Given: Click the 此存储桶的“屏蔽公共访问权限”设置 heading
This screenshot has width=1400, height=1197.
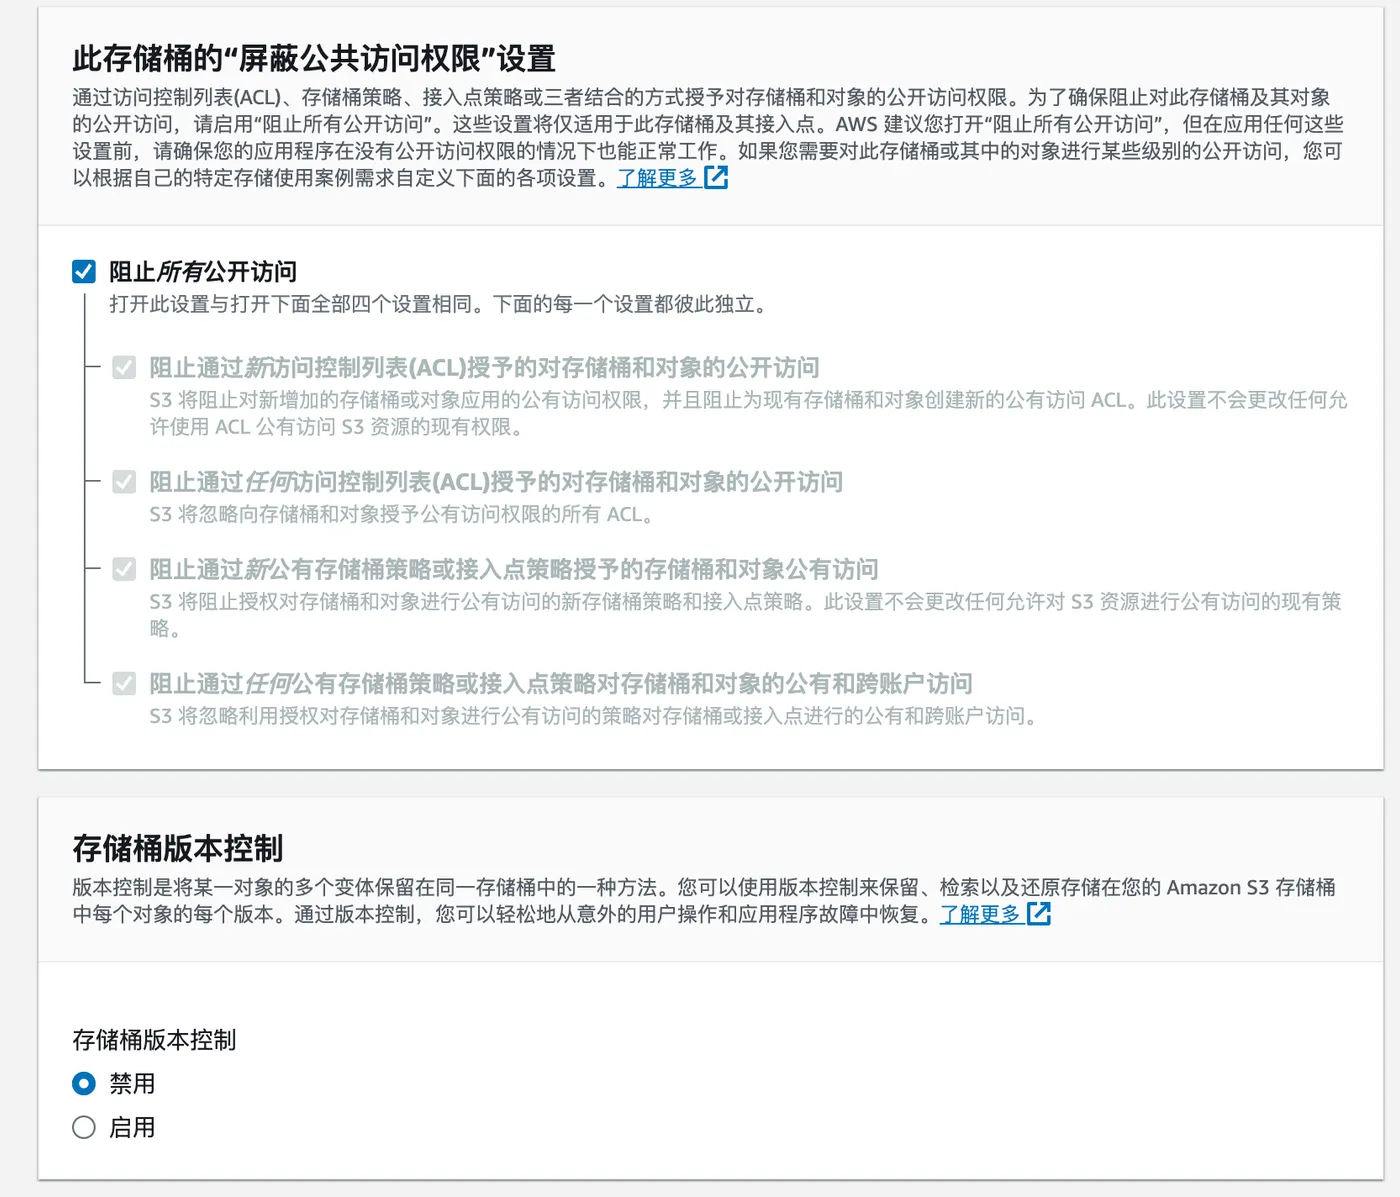Looking at the screenshot, I should tap(314, 59).
